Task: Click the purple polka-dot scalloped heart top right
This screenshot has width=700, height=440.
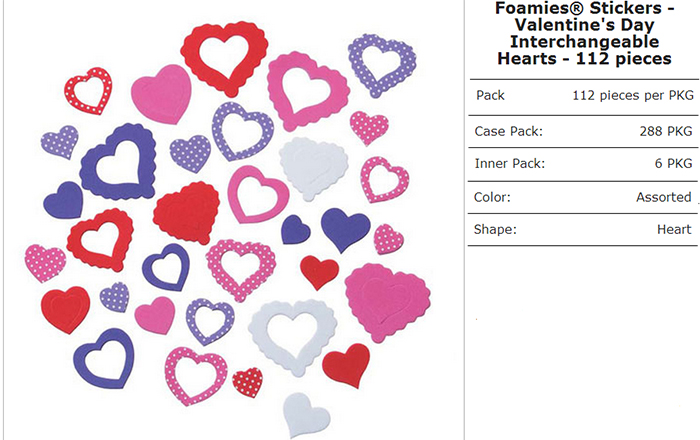Action: click(x=382, y=65)
